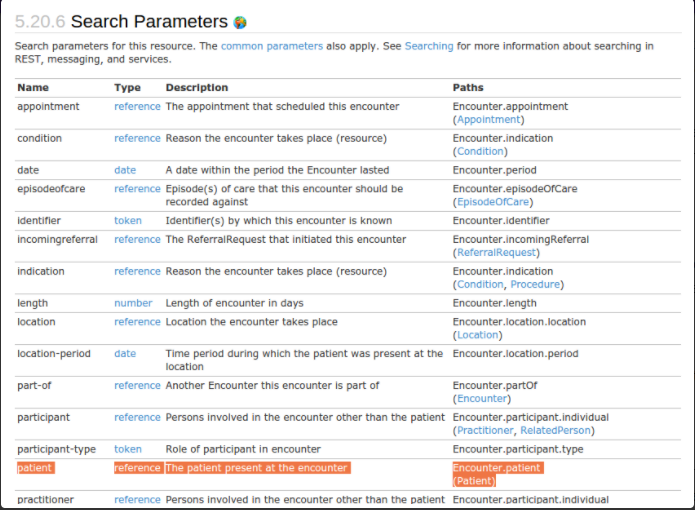Click the reference type link for appointment

(x=137, y=106)
